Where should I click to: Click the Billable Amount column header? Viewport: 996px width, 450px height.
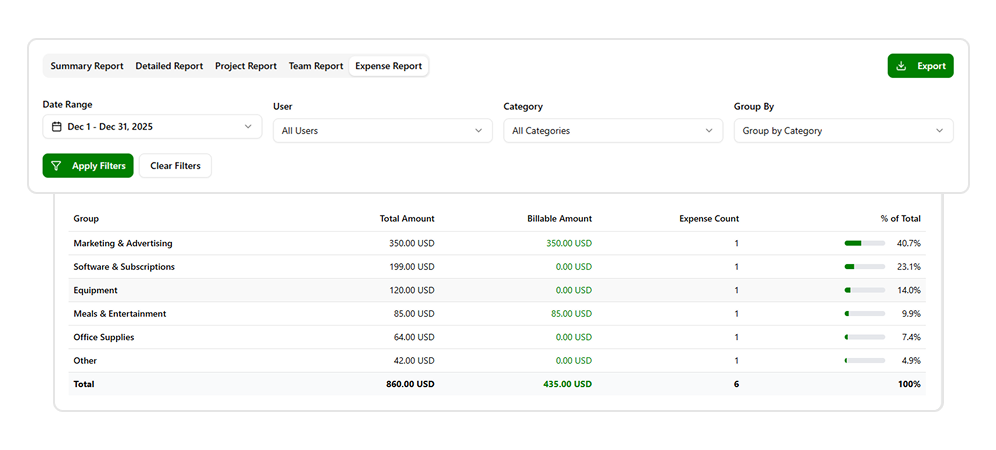pyautogui.click(x=560, y=219)
